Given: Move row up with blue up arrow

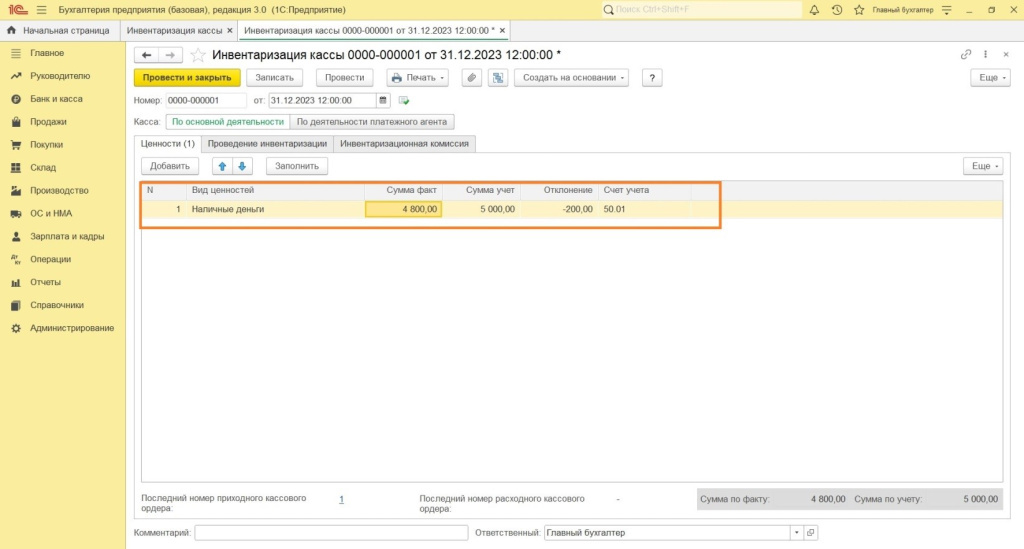Looking at the screenshot, I should (222, 166).
